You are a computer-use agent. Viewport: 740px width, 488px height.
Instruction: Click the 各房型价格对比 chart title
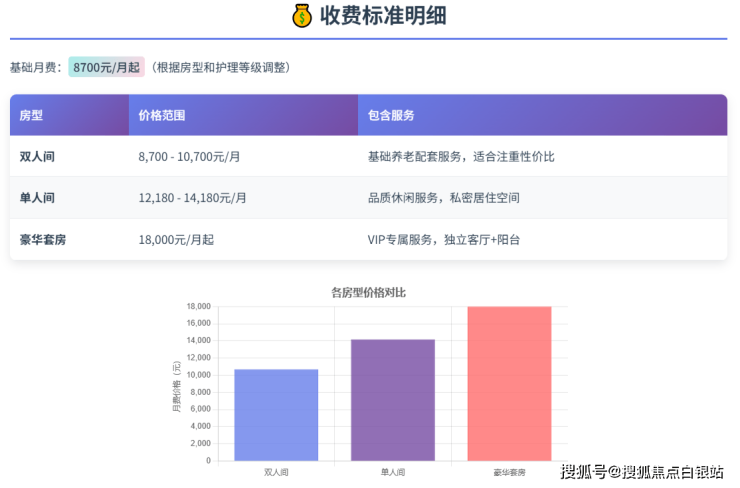click(x=368, y=292)
